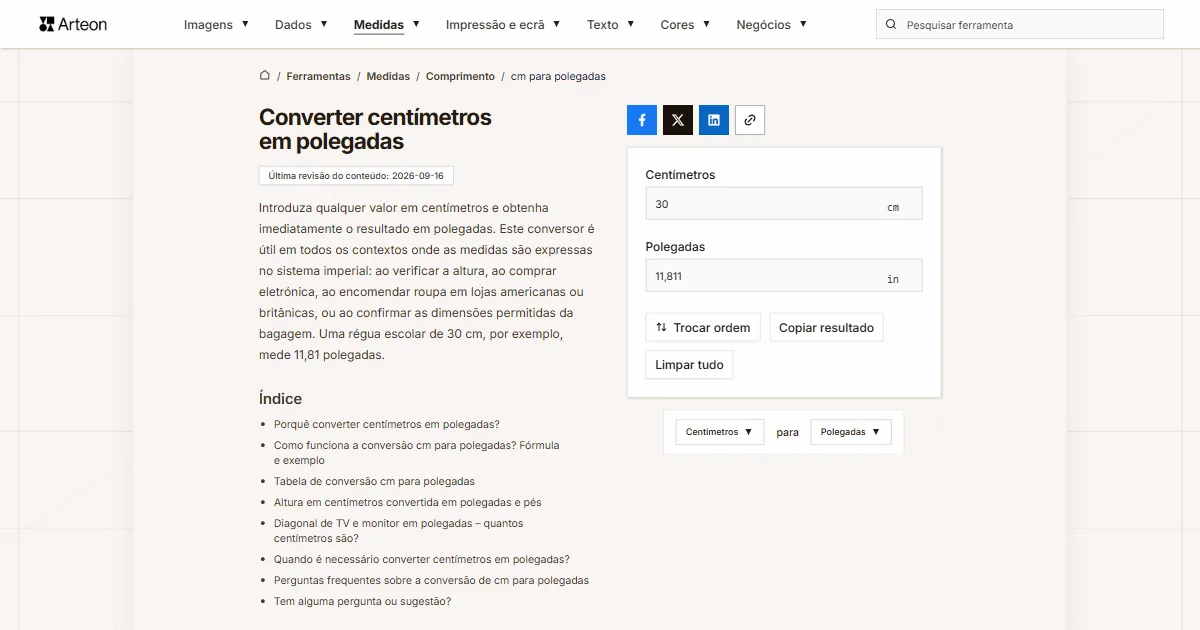Click the 'Converter centímetros em polegadas' heading
1200x630 pixels.
click(x=375, y=129)
